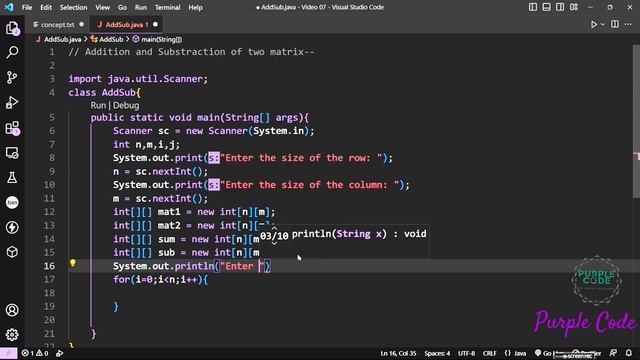Open the Manage gear icon
The image size is (640, 360).
pos(12,335)
